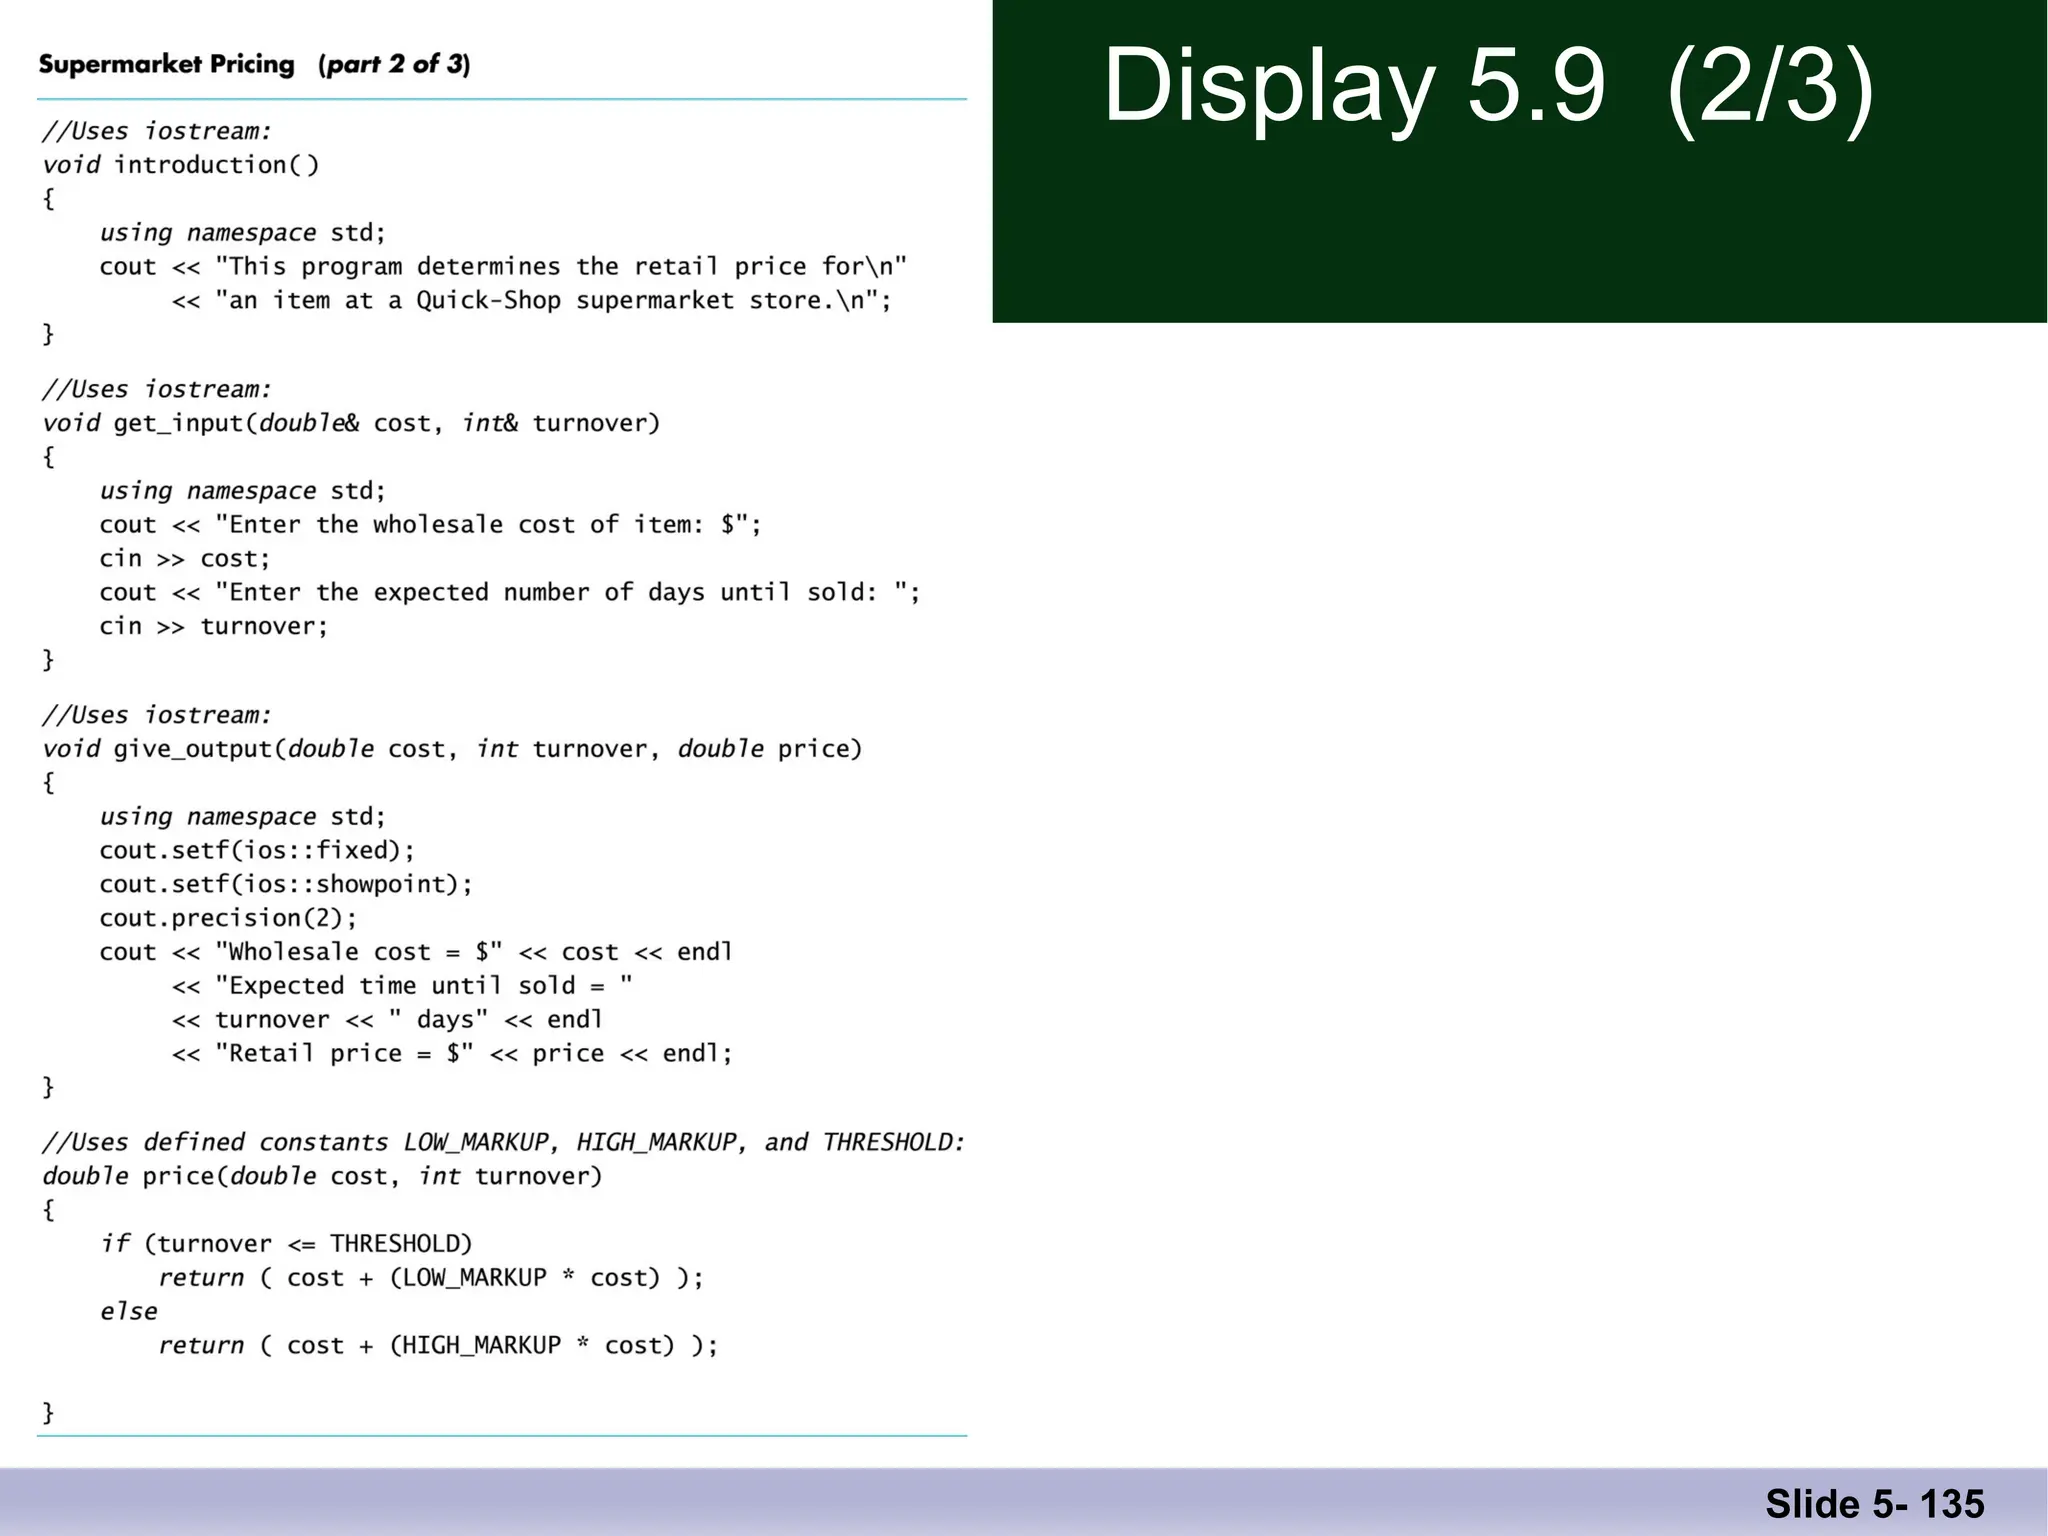Image resolution: width=2048 pixels, height=1536 pixels.
Task: Click the line with 'This program determines the retail price'
Action: coord(503,267)
